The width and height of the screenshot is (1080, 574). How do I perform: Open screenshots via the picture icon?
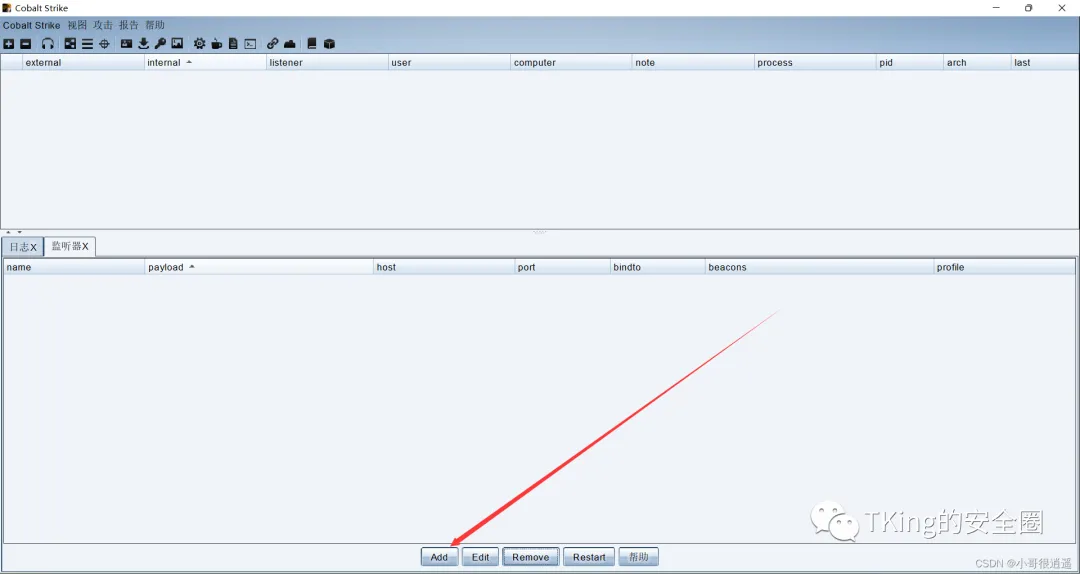point(177,43)
